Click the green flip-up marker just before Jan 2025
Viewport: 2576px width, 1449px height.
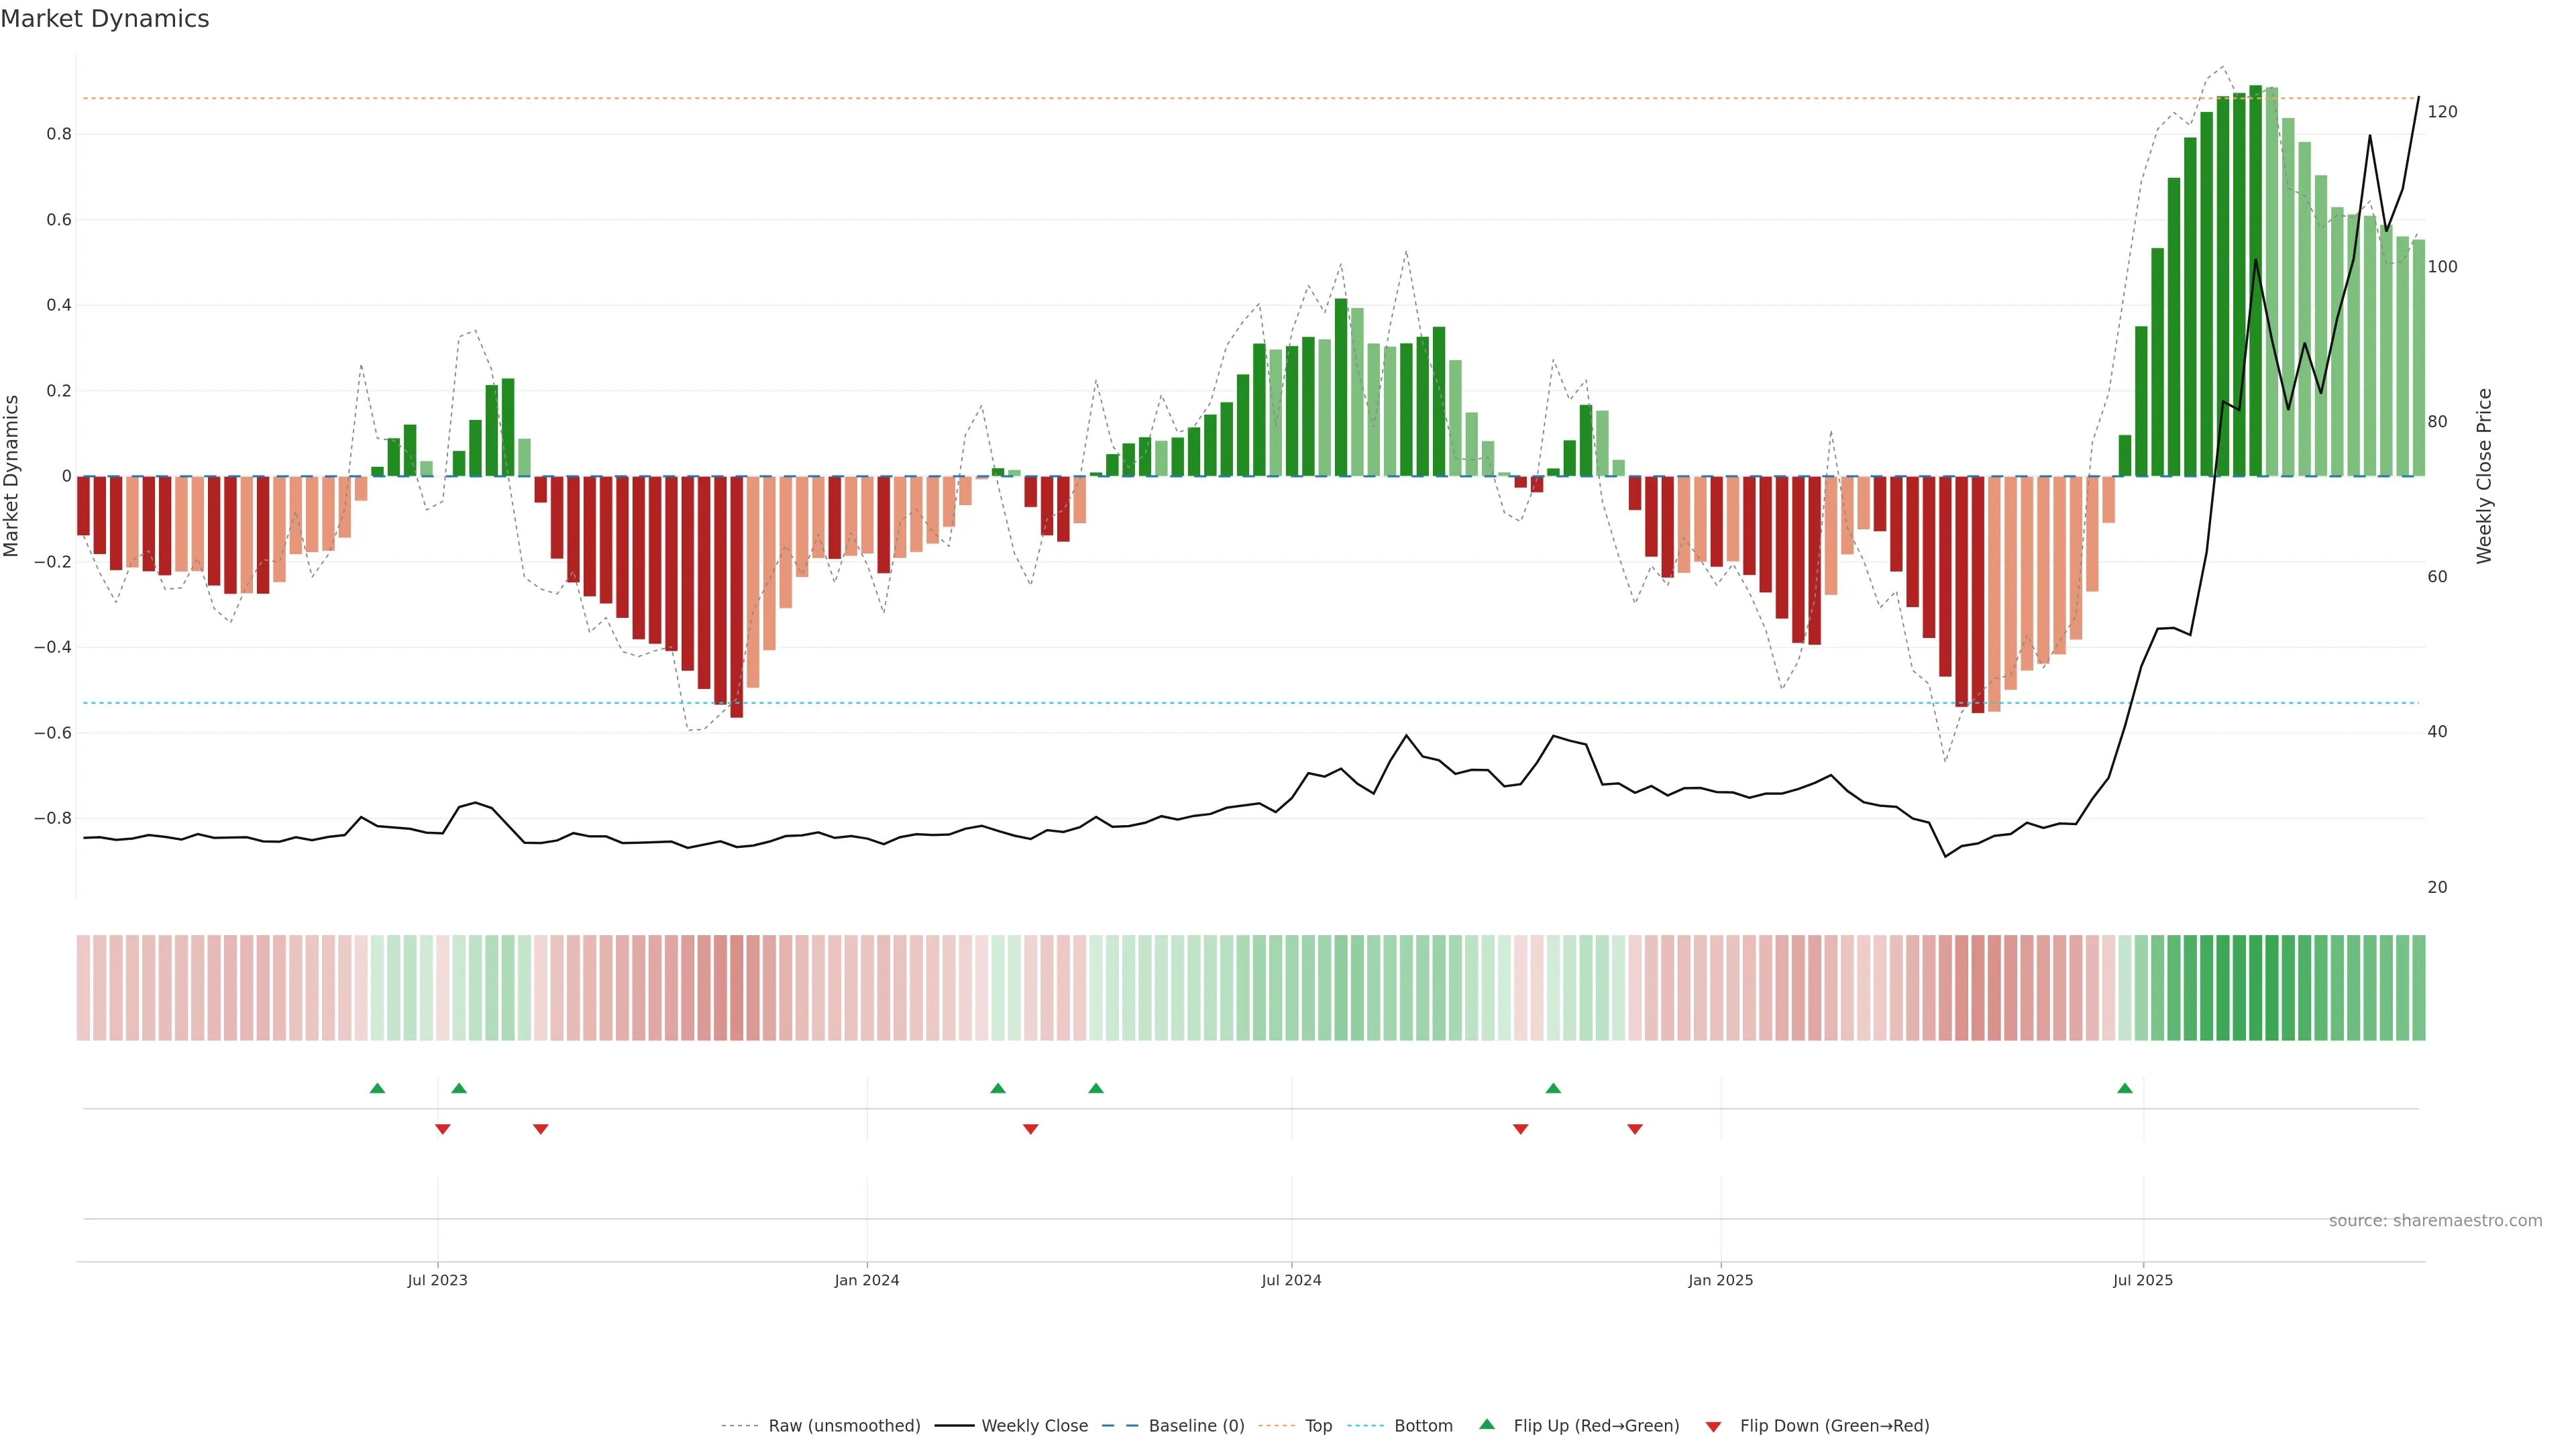[1553, 1088]
